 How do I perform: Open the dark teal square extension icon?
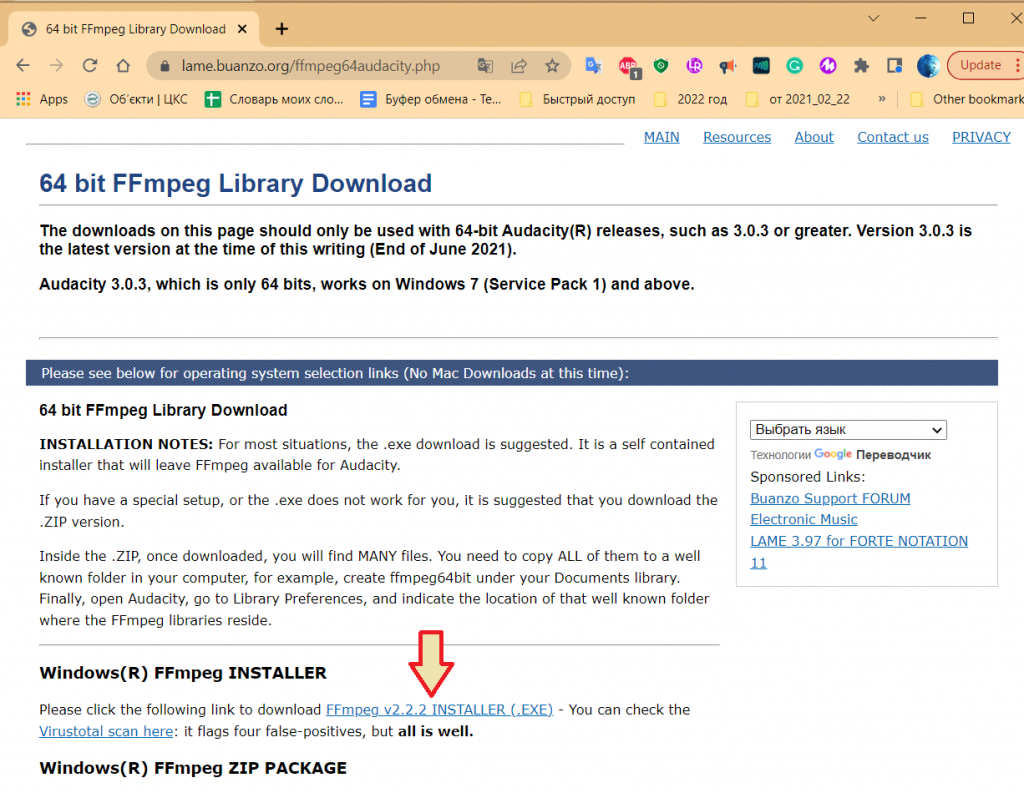pyautogui.click(x=761, y=65)
